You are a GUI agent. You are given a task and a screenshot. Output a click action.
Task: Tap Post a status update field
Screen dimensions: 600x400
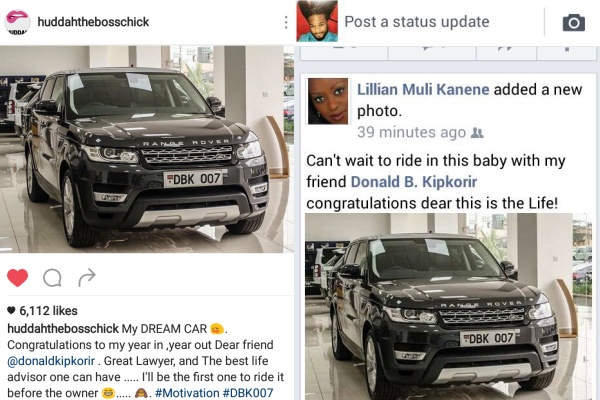click(x=417, y=22)
